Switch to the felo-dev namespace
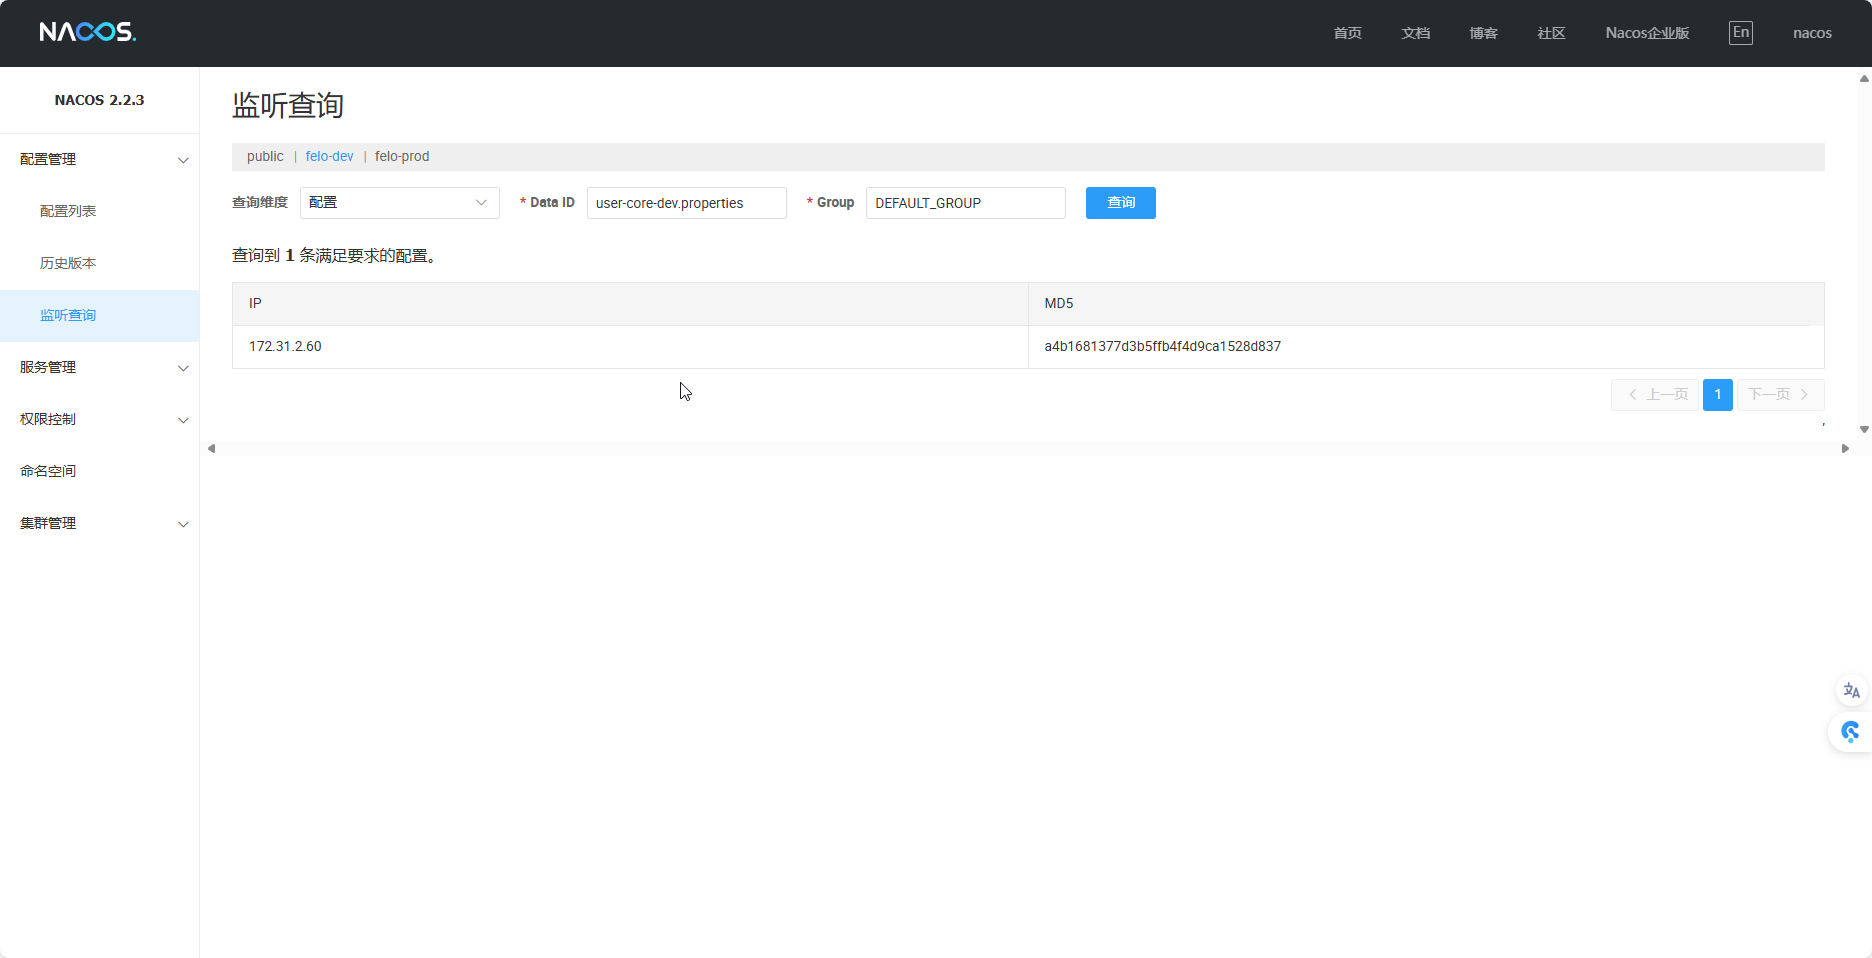 (329, 156)
